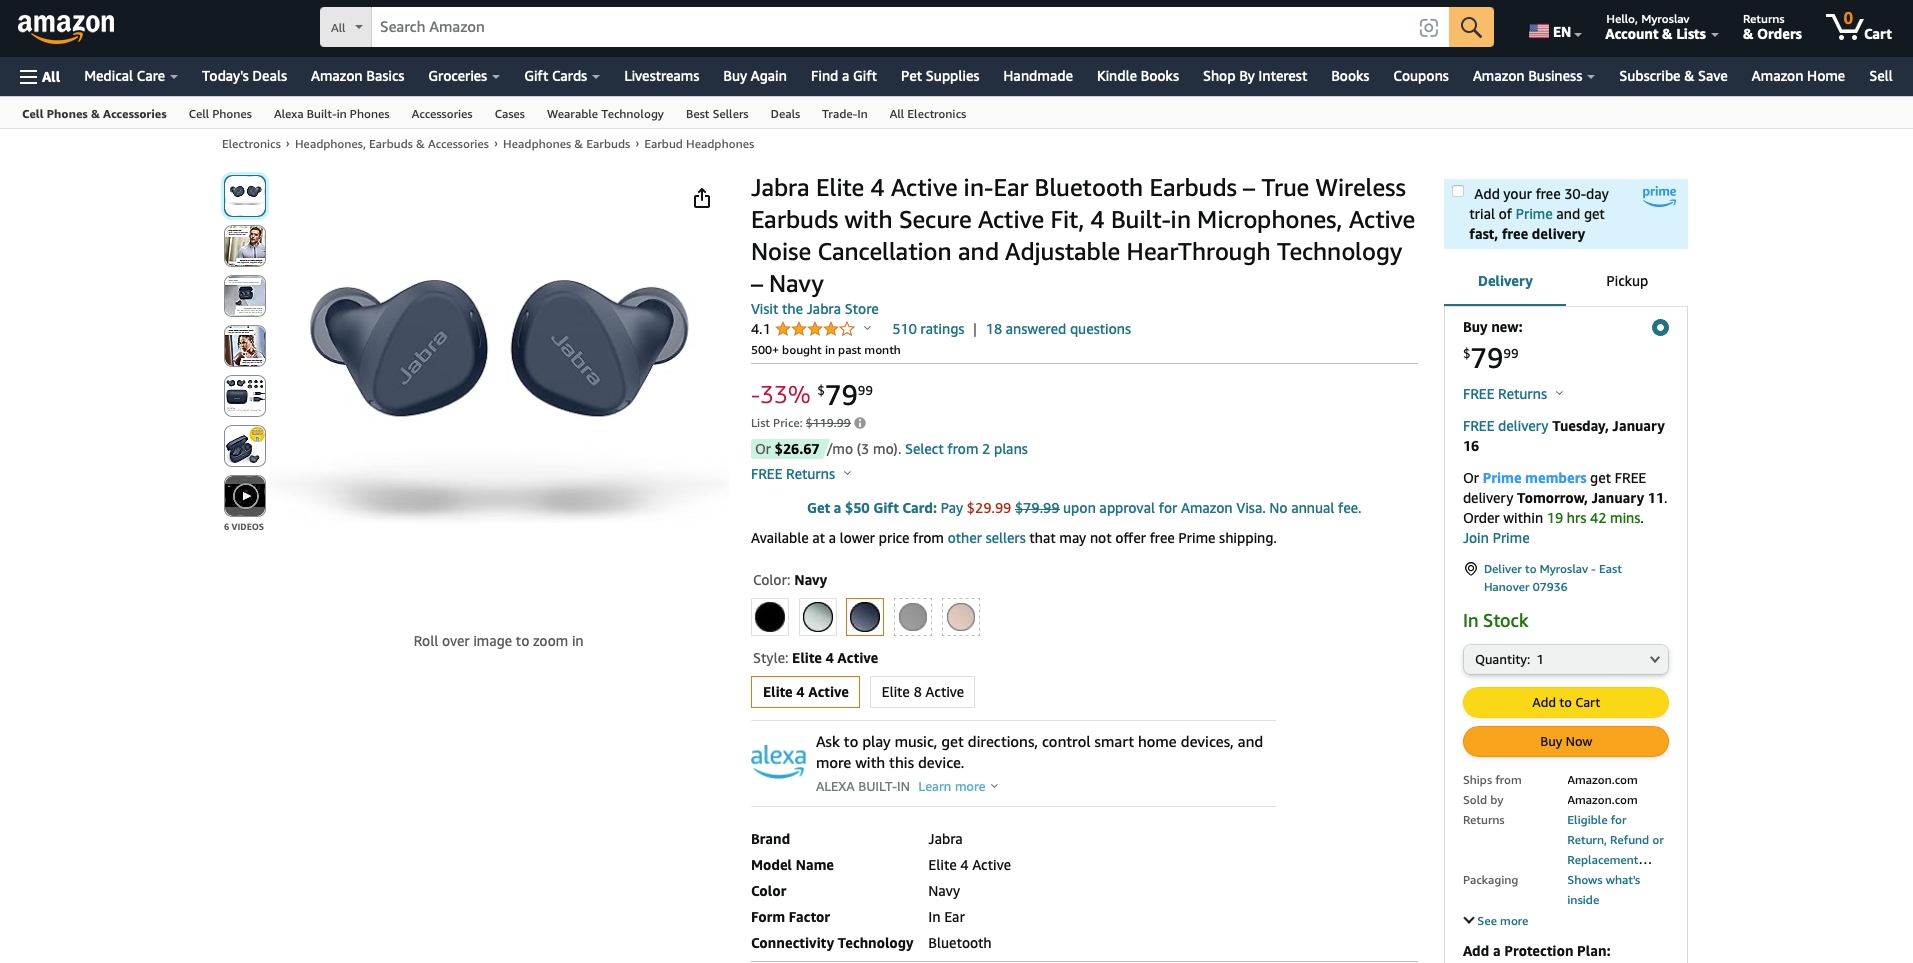Click the share icon above product image
Viewport: 1913px width, 963px height.
coord(702,198)
